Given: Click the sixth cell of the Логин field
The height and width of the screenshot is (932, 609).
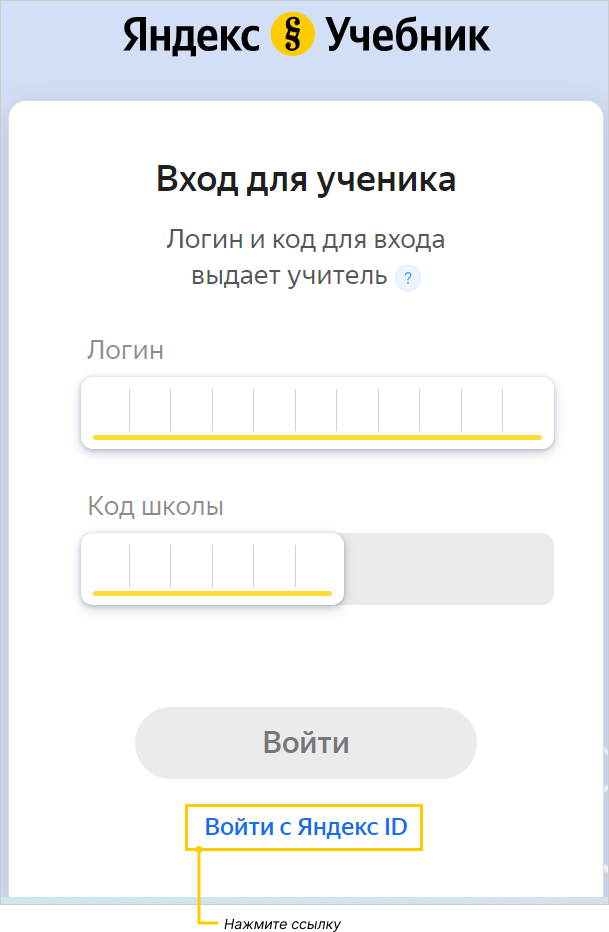Looking at the screenshot, I should tap(316, 411).
